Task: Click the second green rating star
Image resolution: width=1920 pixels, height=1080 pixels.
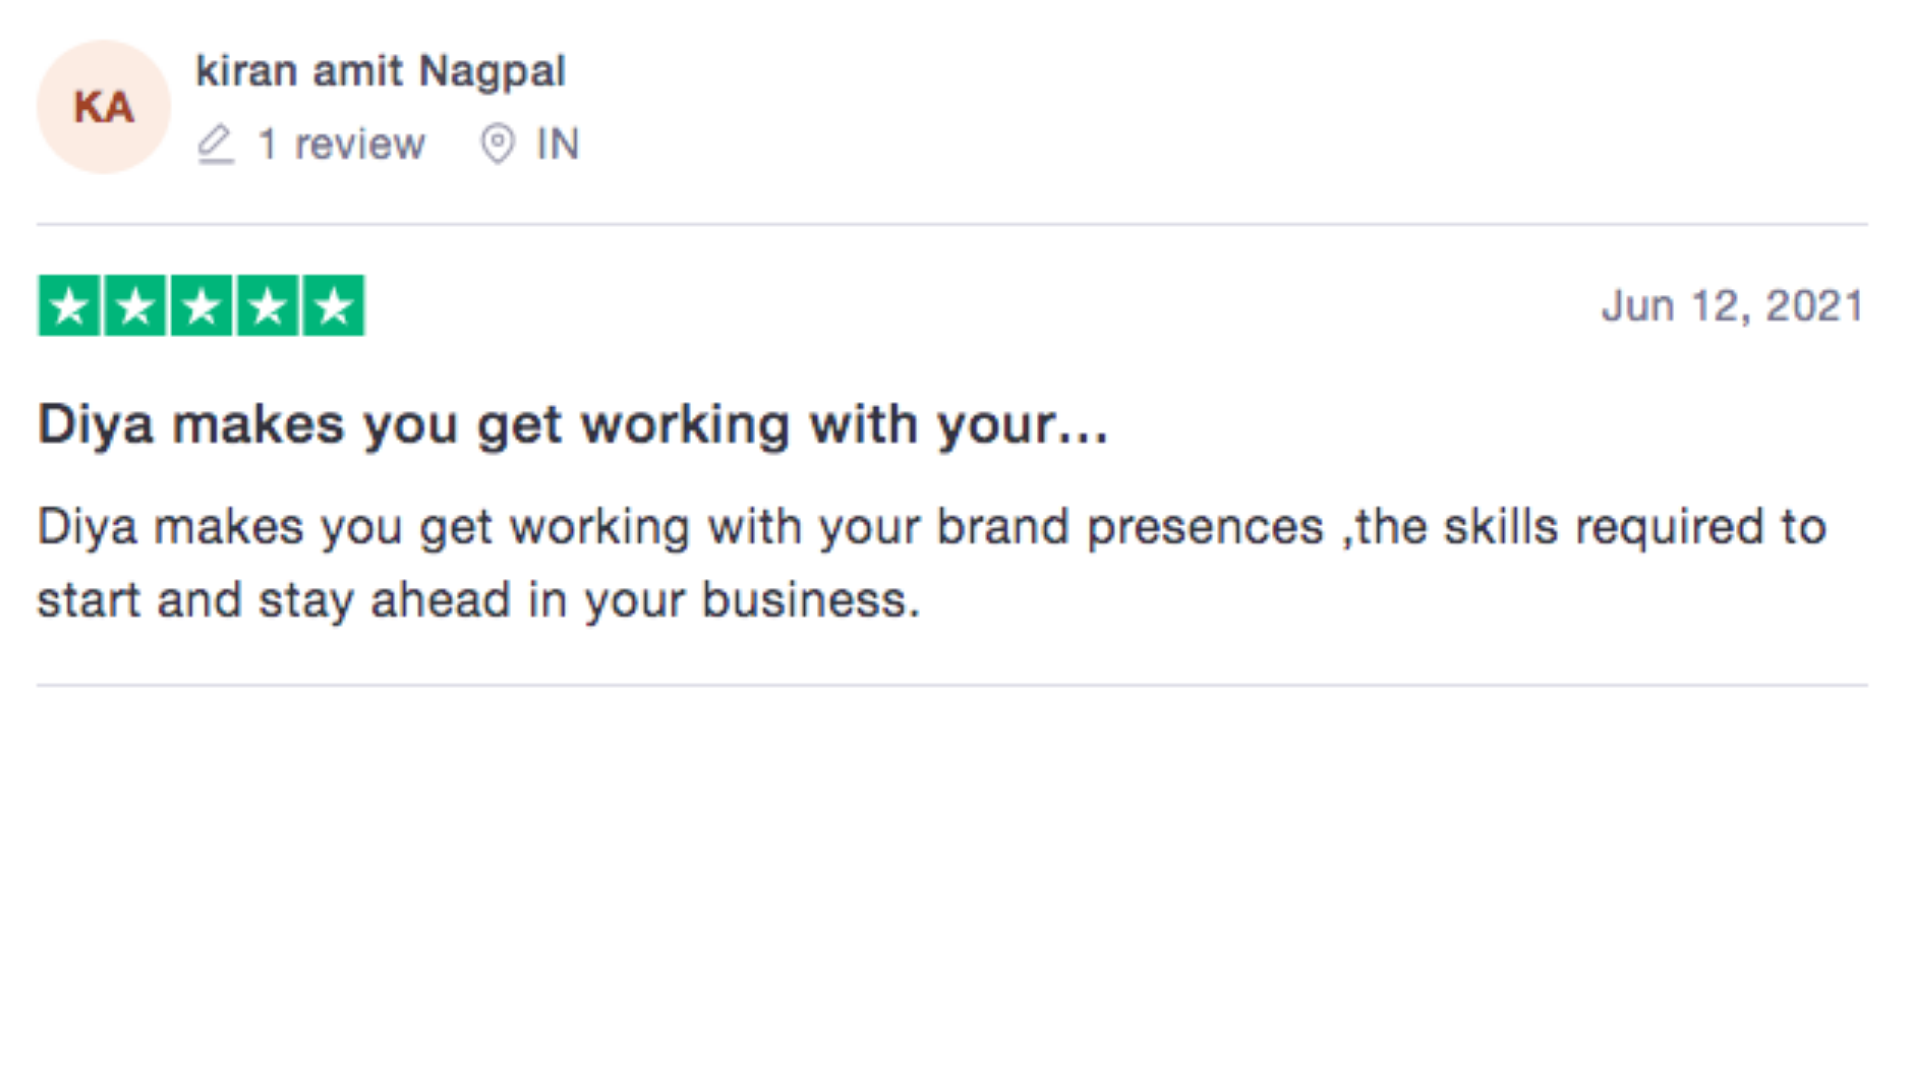Action: tap(135, 306)
